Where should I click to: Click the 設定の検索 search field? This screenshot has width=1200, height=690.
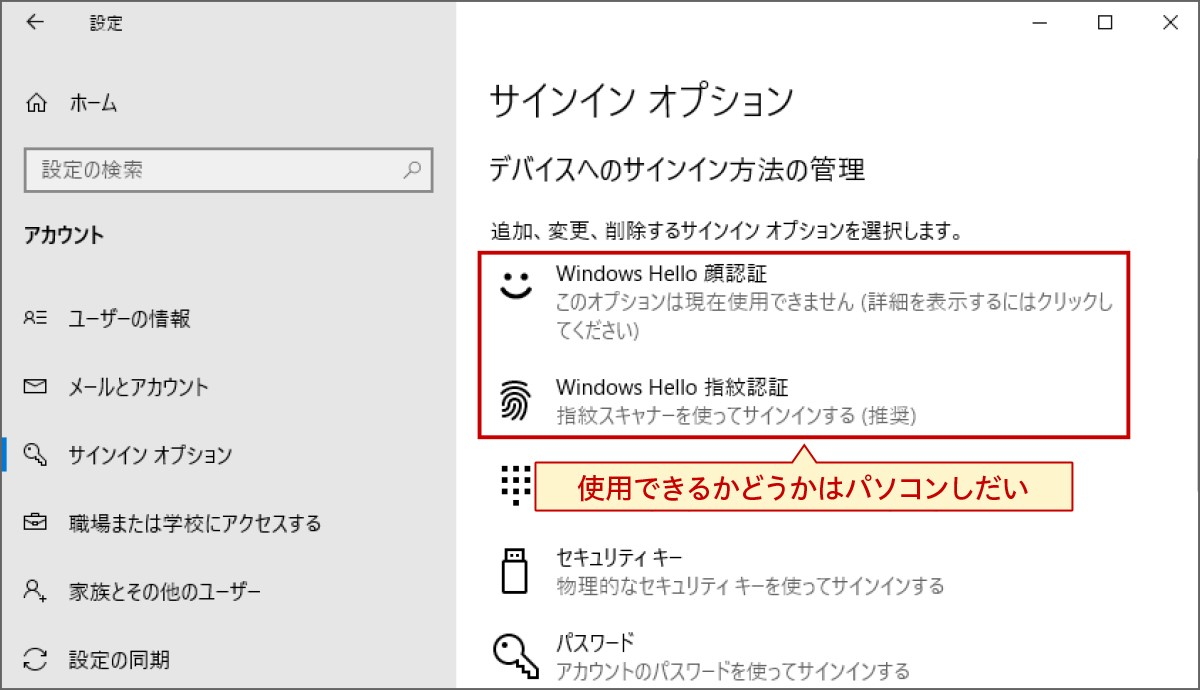tap(228, 170)
